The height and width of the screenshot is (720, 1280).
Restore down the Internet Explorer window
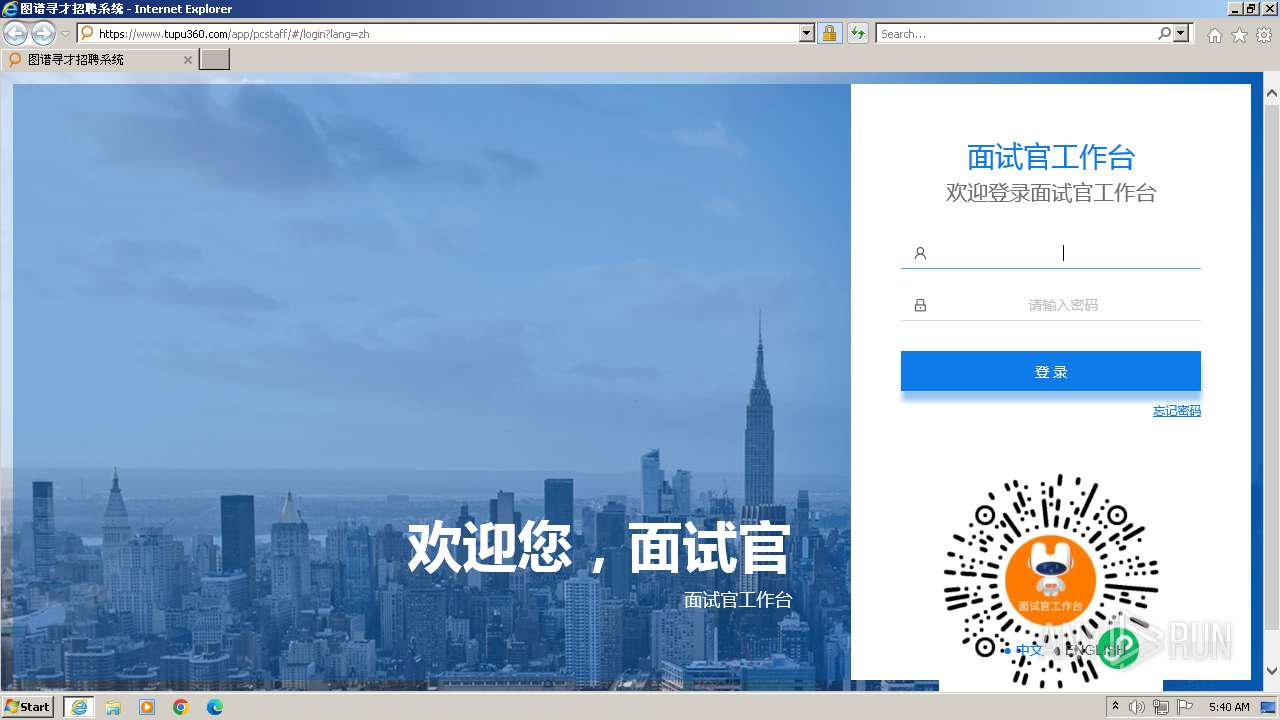point(1251,8)
